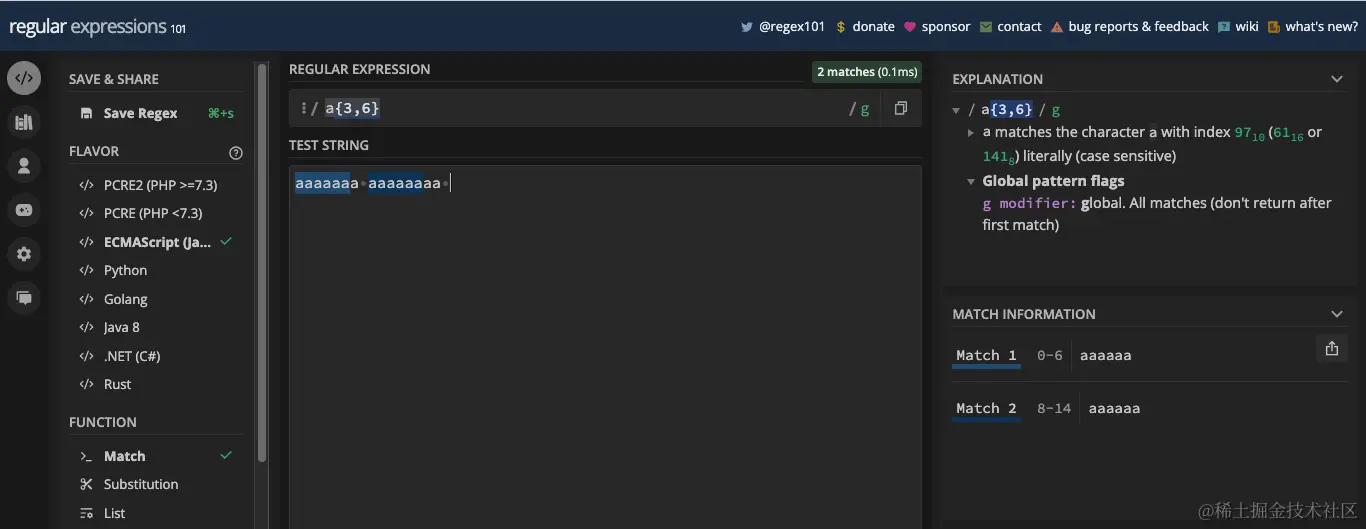The width and height of the screenshot is (1366, 529).
Task: Open the regex editor sidebar icon
Action: 24,78
